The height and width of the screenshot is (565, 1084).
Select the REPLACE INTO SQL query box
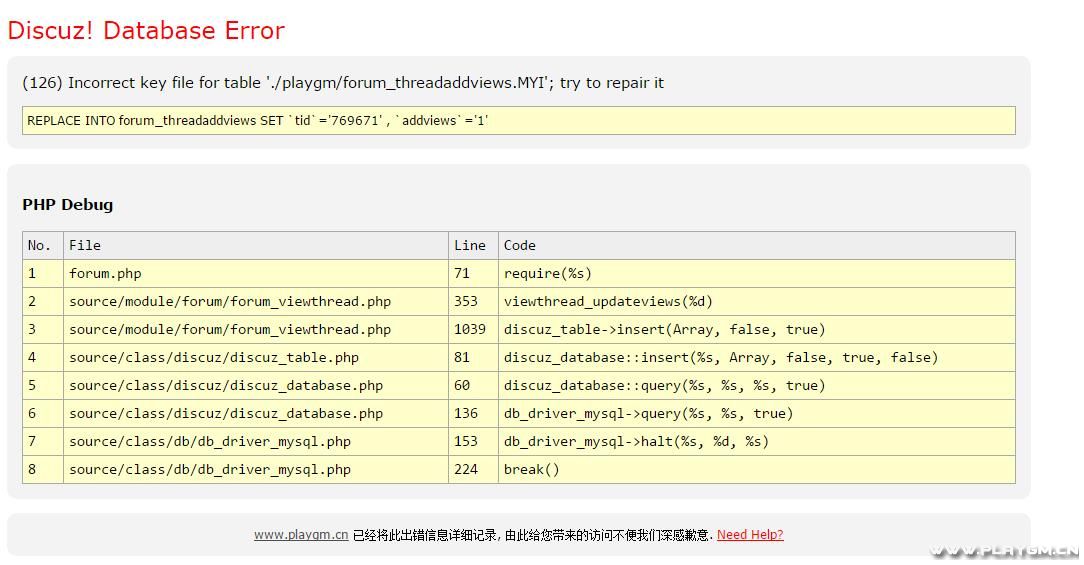pyautogui.click(x=518, y=120)
